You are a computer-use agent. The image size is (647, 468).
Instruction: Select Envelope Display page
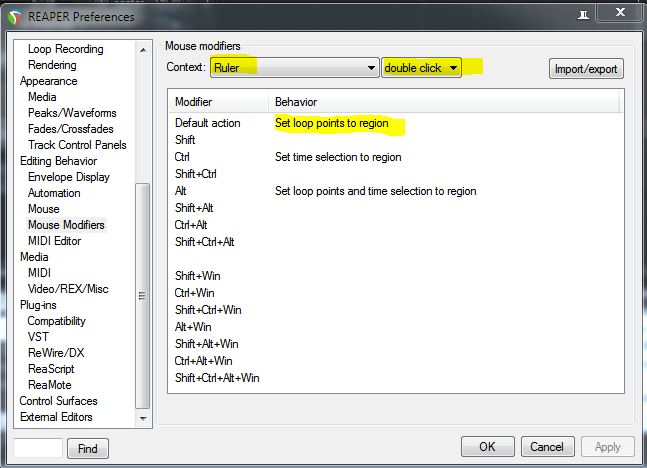[x=69, y=177]
